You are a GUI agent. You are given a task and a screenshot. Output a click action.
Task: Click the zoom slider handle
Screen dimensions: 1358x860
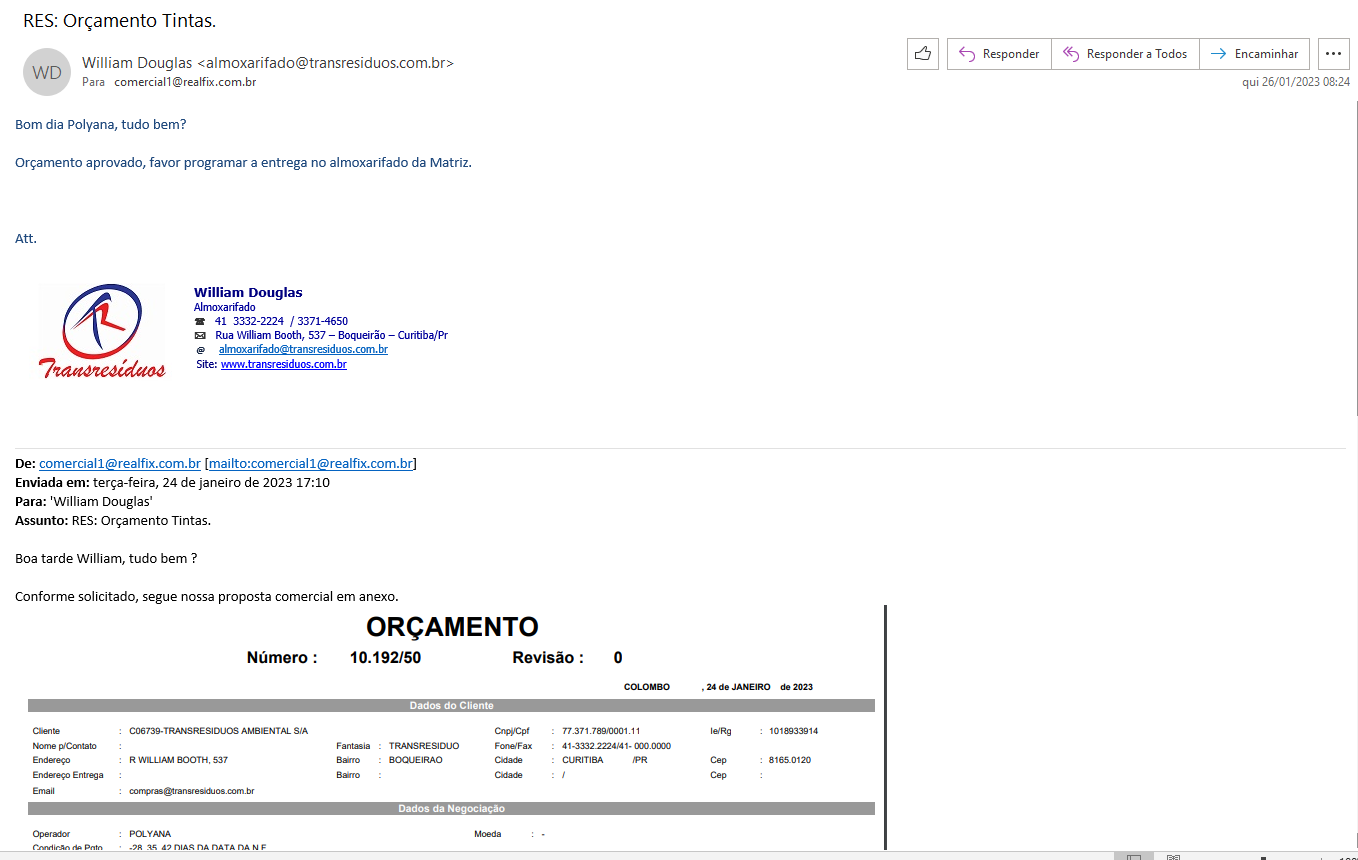1262,857
